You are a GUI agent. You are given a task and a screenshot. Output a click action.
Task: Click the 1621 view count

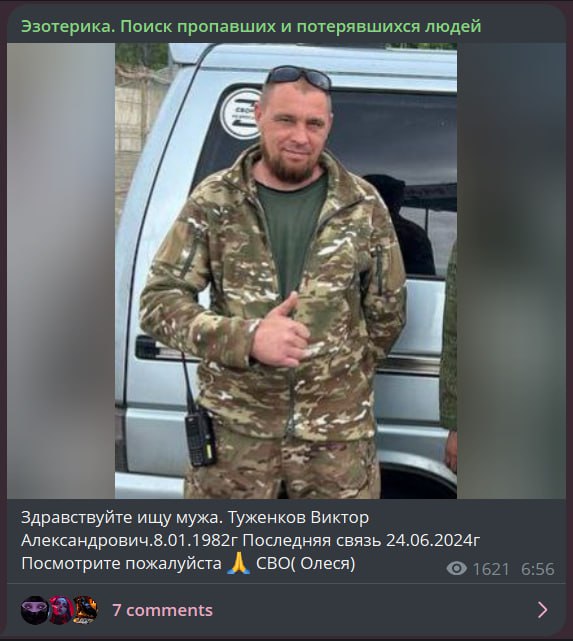click(x=491, y=569)
